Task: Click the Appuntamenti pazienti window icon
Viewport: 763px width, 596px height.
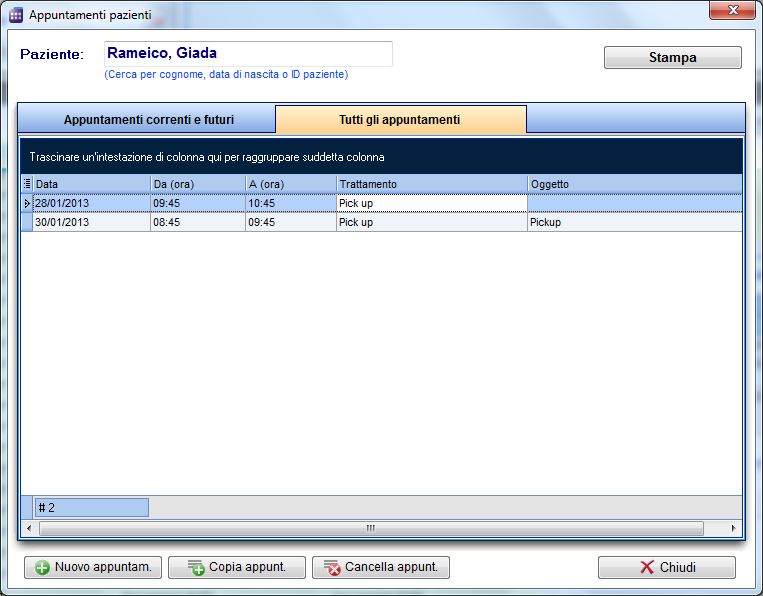Action: (16, 15)
